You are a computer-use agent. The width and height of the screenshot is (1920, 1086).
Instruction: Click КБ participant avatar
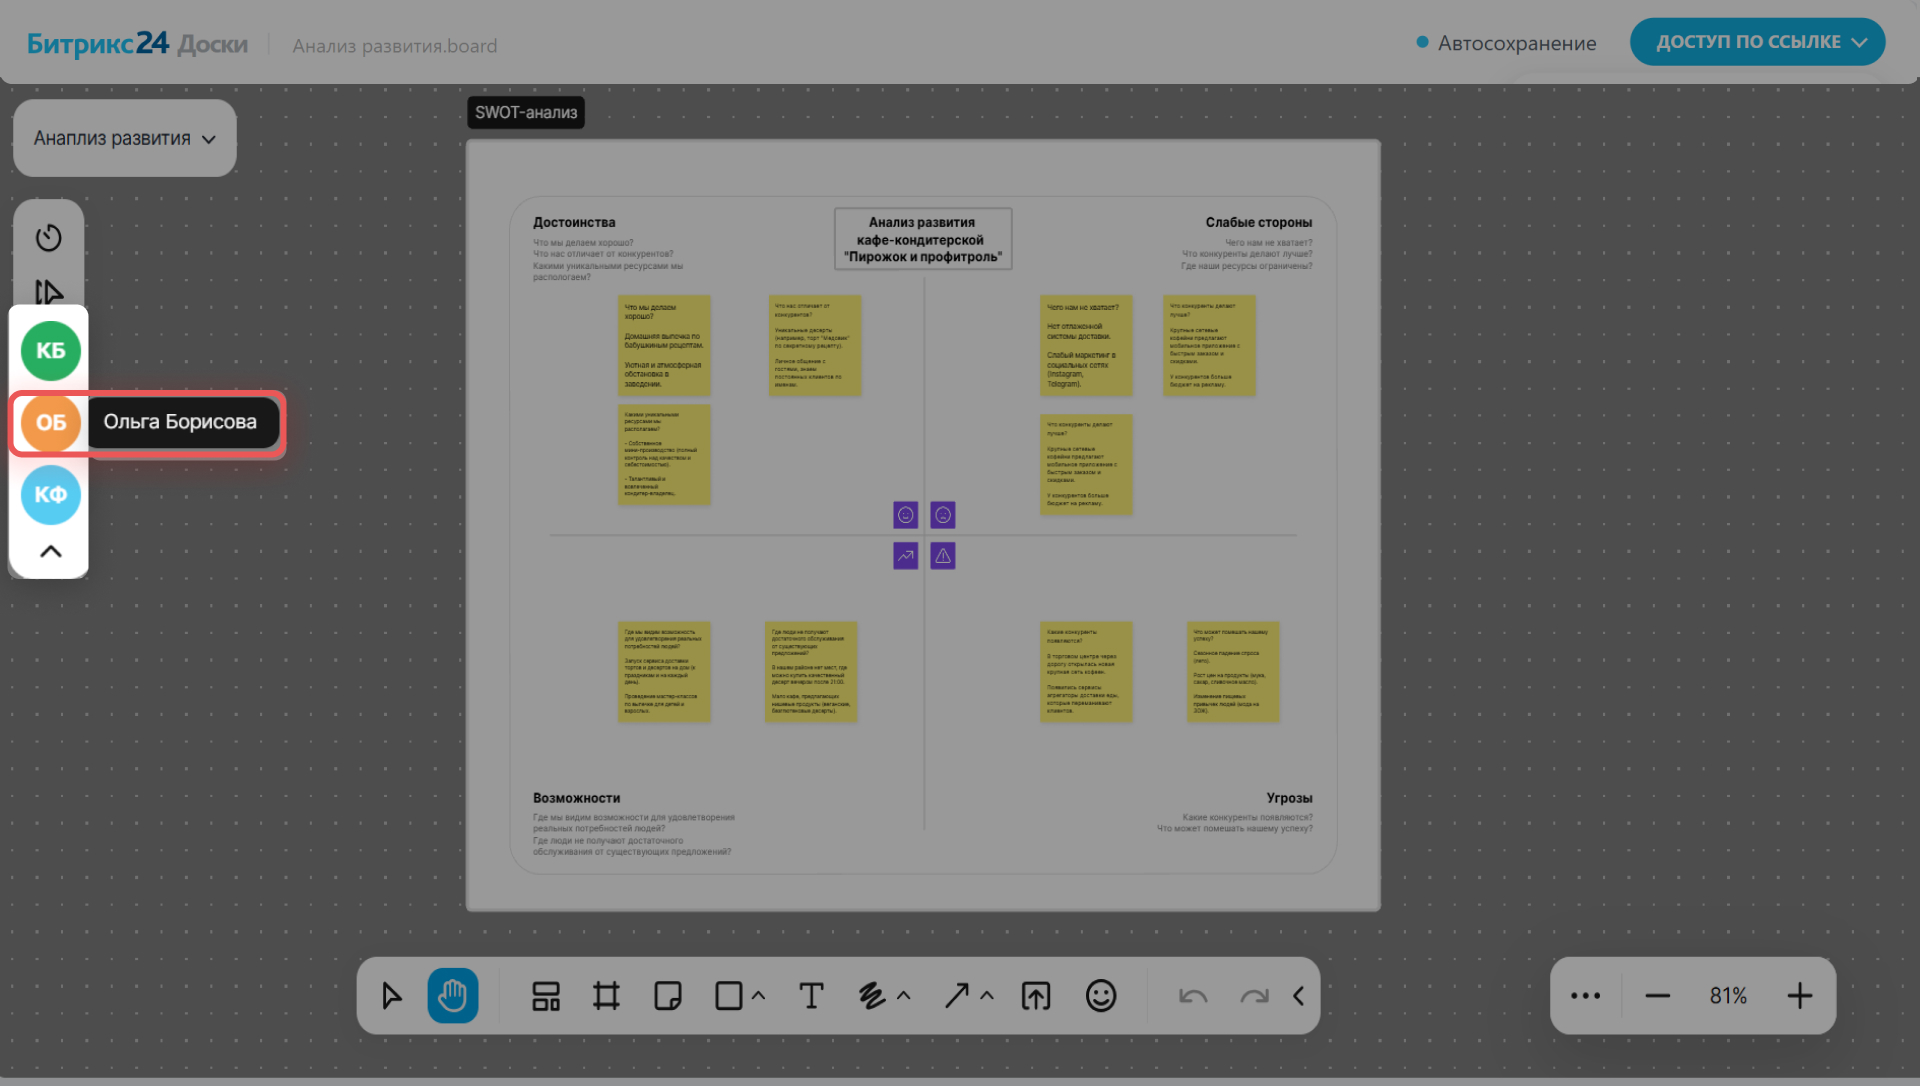point(50,350)
